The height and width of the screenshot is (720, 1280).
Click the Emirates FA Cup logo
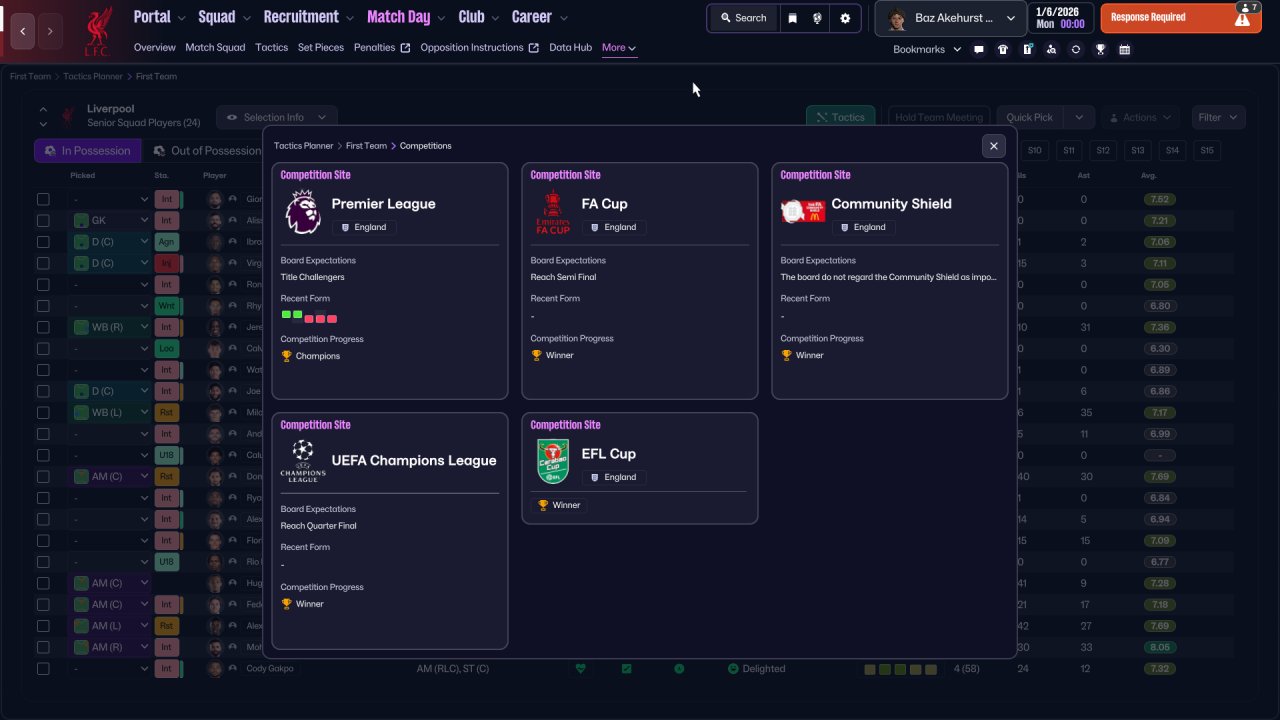(x=552, y=213)
